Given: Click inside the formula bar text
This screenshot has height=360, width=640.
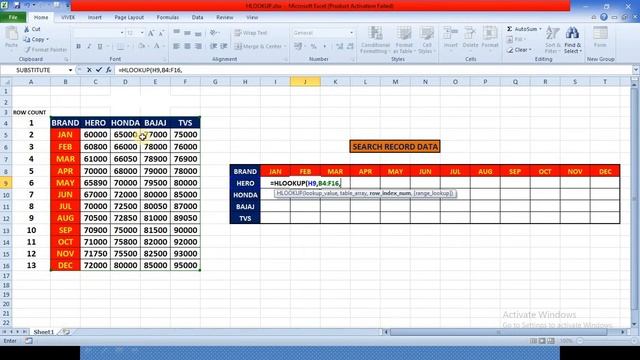Looking at the screenshot, I should click(x=150, y=70).
